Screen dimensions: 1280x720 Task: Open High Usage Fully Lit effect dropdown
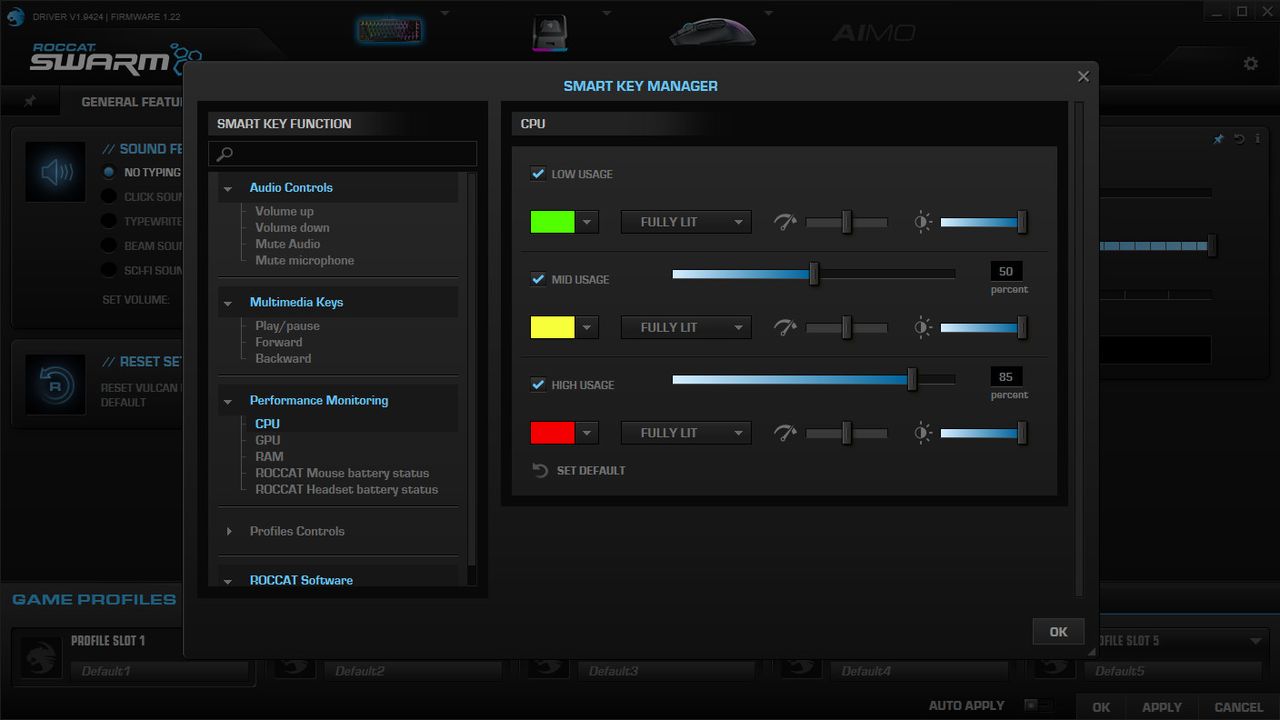[686, 433]
